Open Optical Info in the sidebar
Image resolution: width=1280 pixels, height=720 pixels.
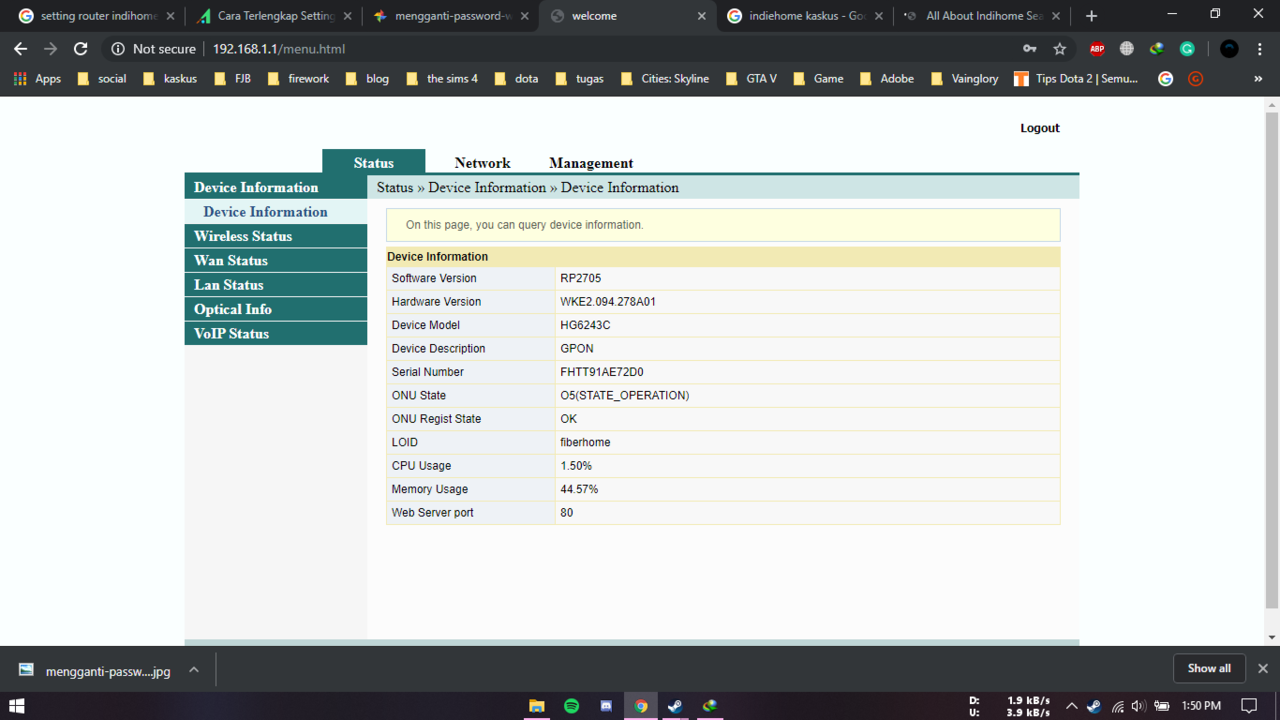click(x=233, y=309)
